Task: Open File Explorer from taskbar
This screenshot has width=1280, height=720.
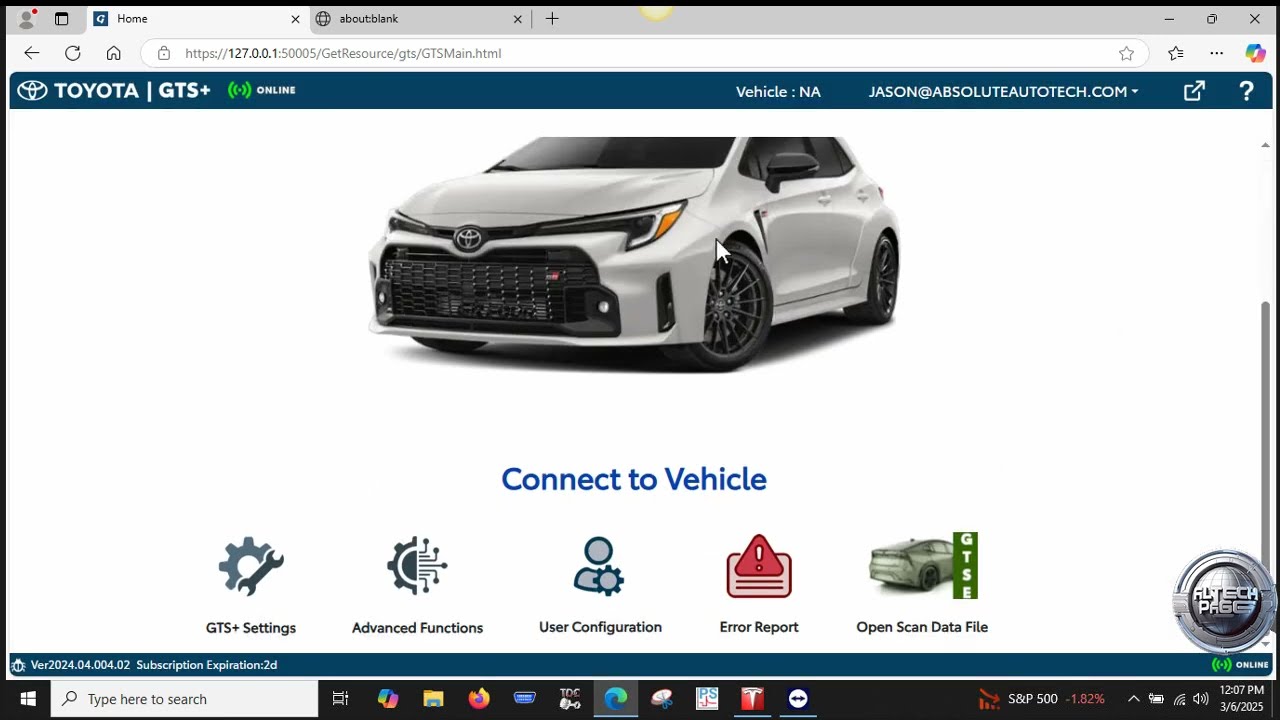Action: tap(432, 699)
